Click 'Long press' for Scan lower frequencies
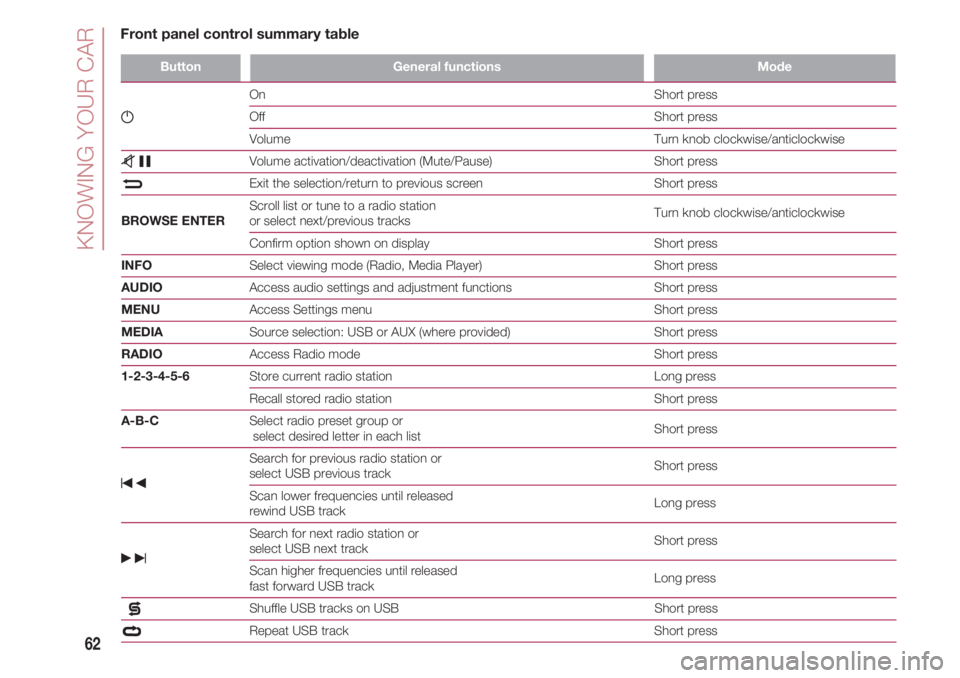This screenshot has width=960, height=678. (x=684, y=503)
